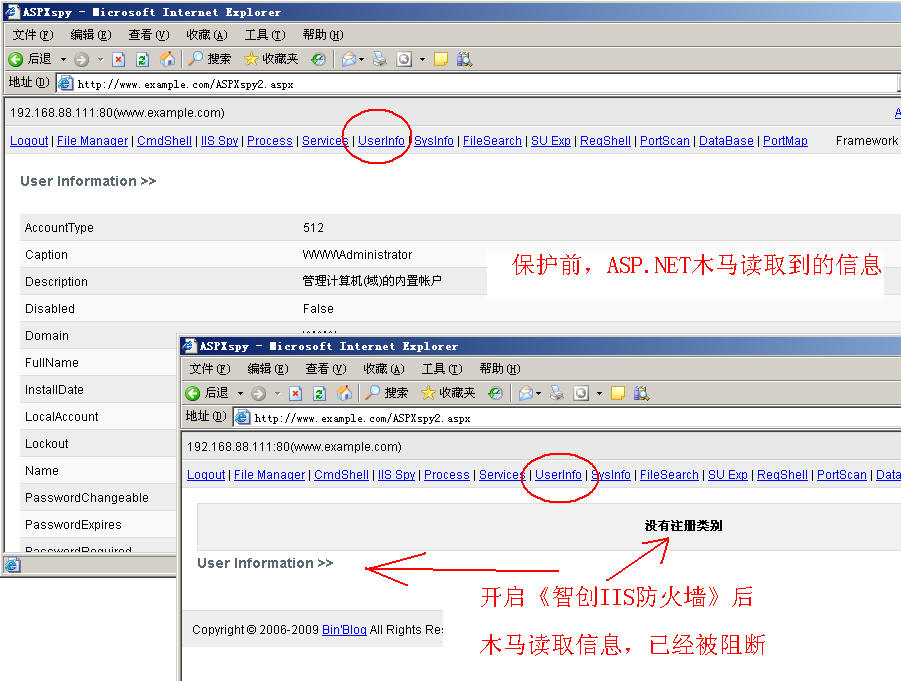Click Home icon in front IE window
901x681 pixels.
[344, 393]
